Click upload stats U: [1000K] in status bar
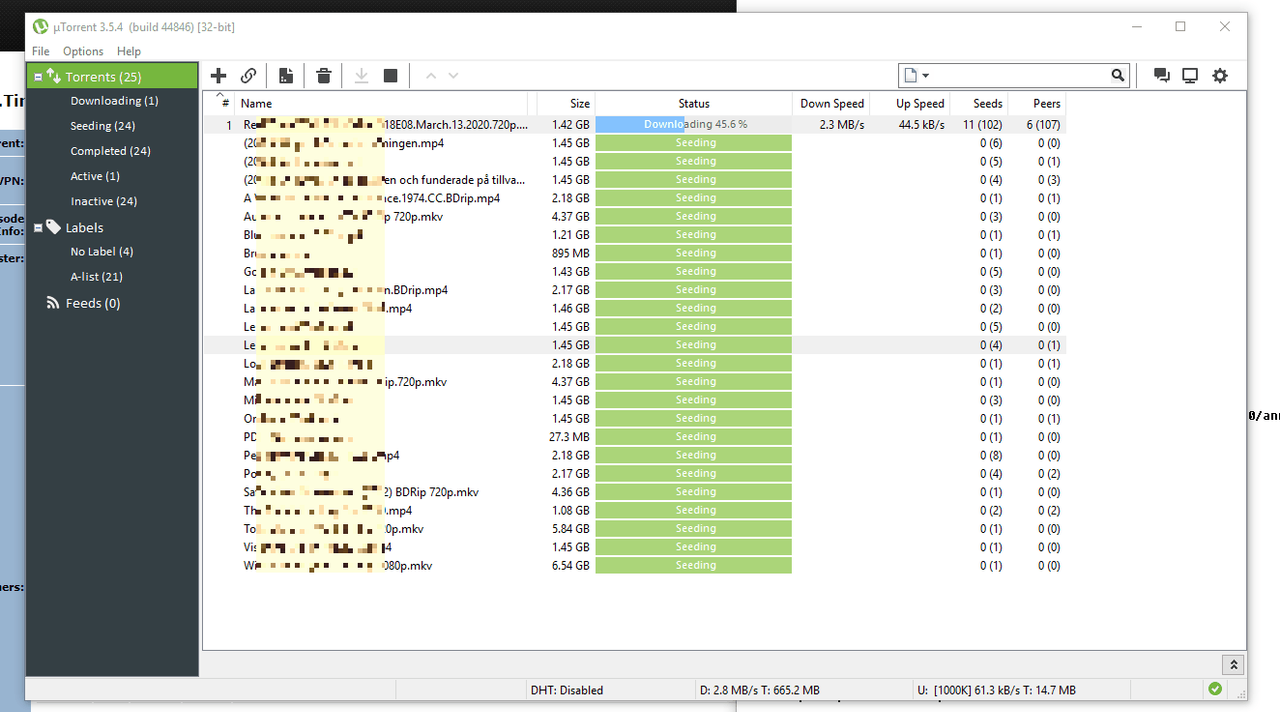 (996, 690)
